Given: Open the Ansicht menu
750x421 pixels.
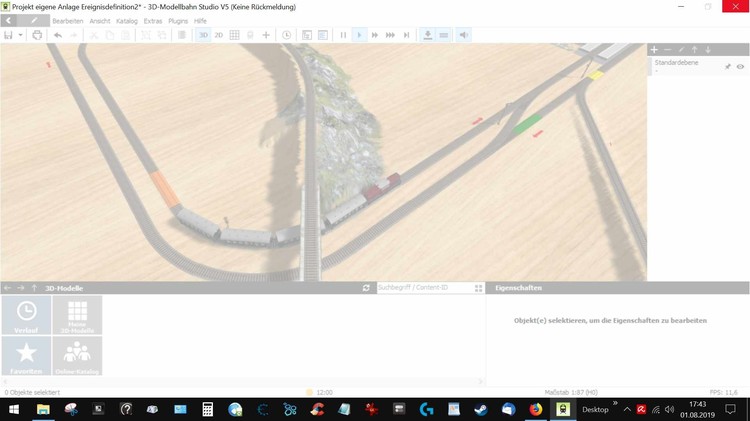Looking at the screenshot, I should [99, 21].
